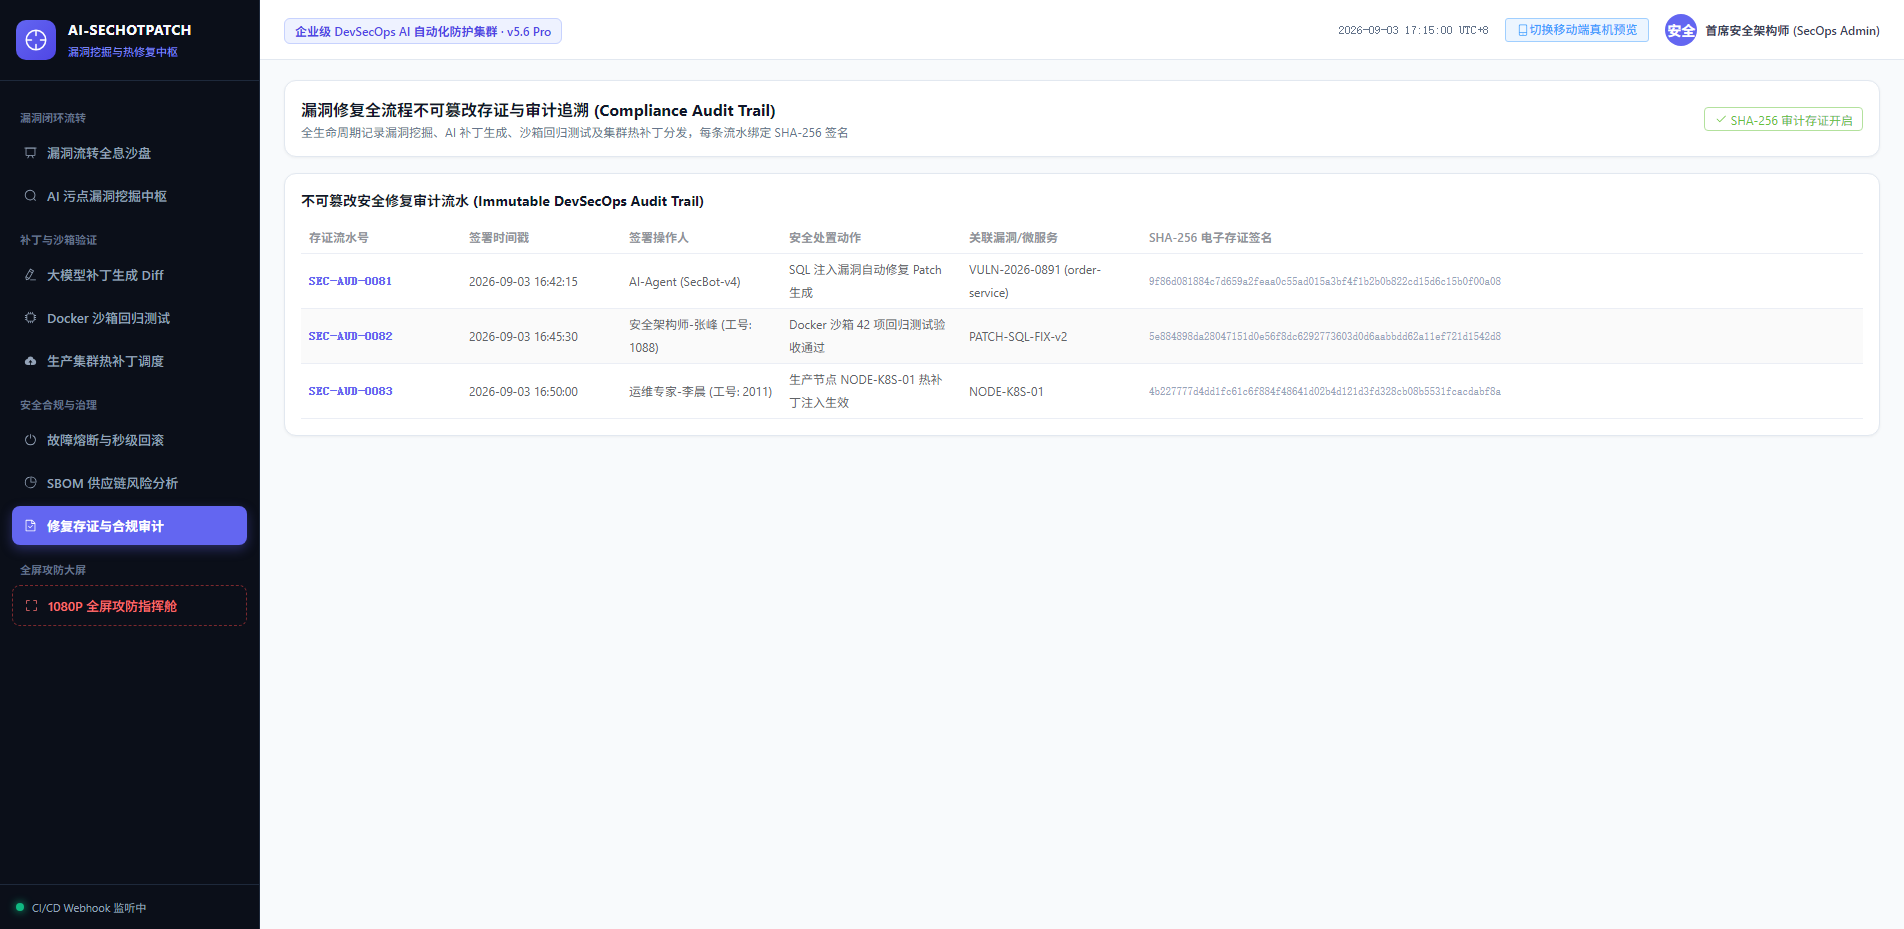Click timestamp 2026-09-03 16:45:30
Viewport: 1904px width, 929px height.
point(523,337)
